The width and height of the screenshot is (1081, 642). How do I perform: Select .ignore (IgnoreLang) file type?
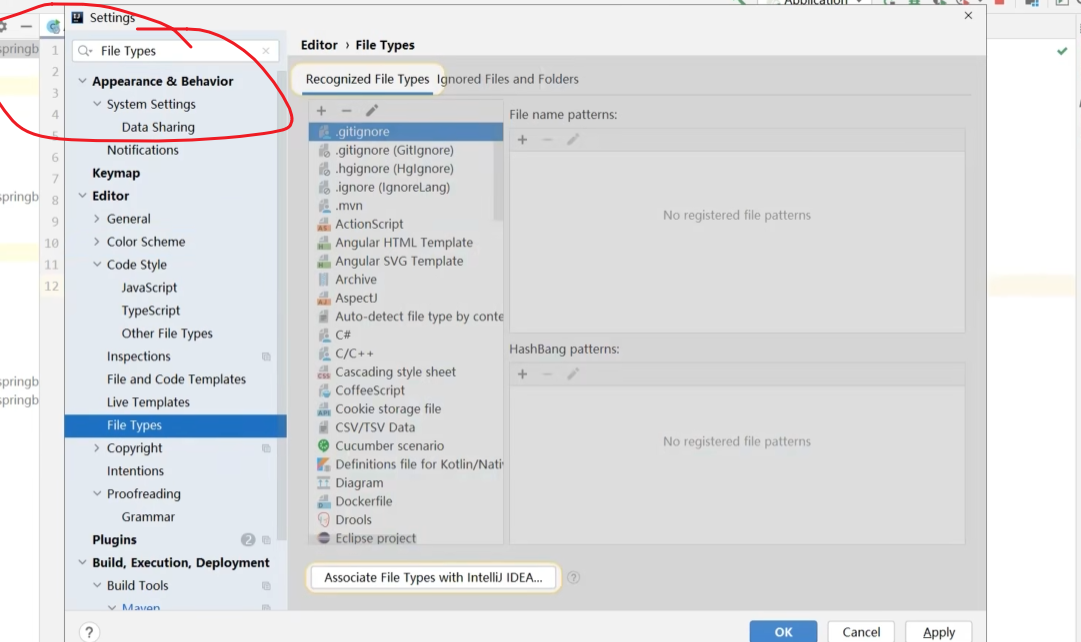[406, 188]
